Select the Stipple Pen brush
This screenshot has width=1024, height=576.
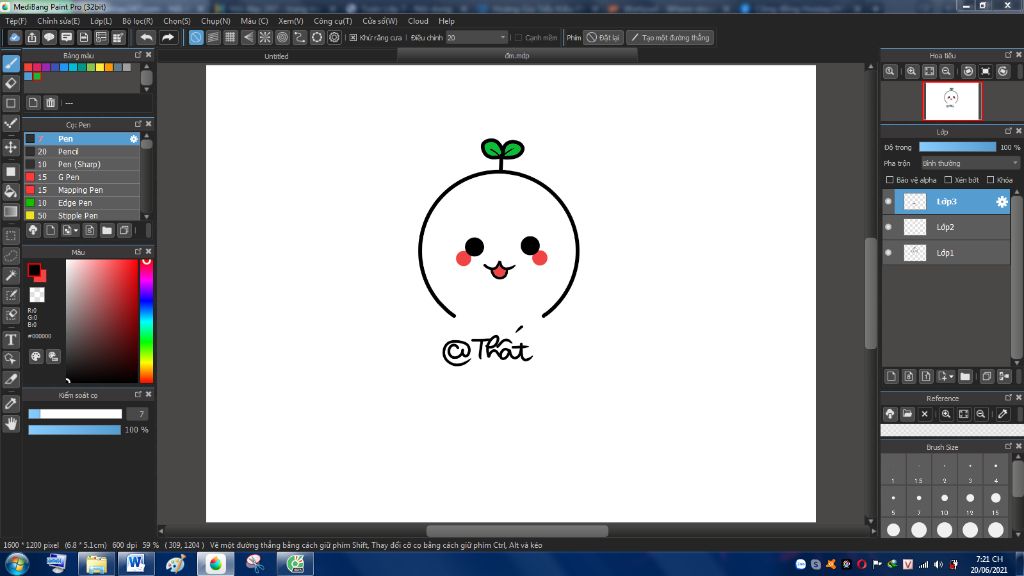[82, 216]
